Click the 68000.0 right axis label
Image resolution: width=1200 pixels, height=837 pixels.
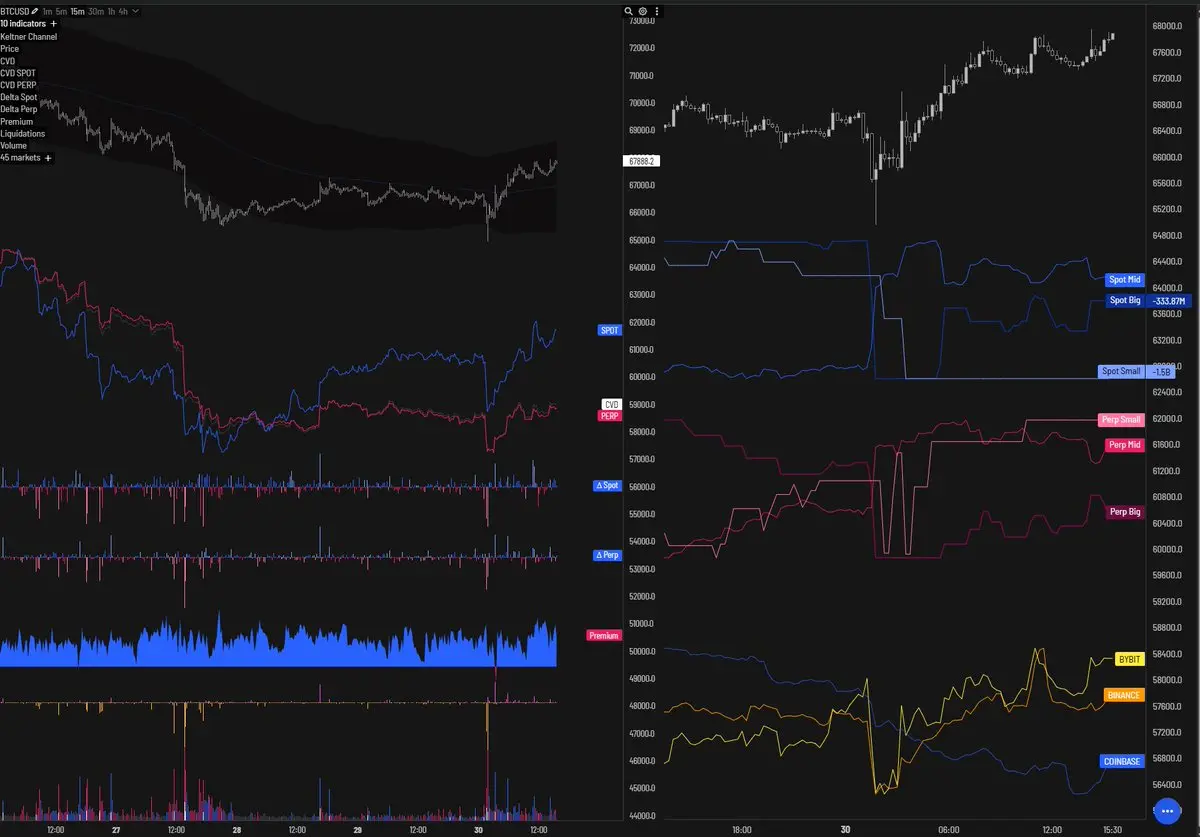(1167, 26)
